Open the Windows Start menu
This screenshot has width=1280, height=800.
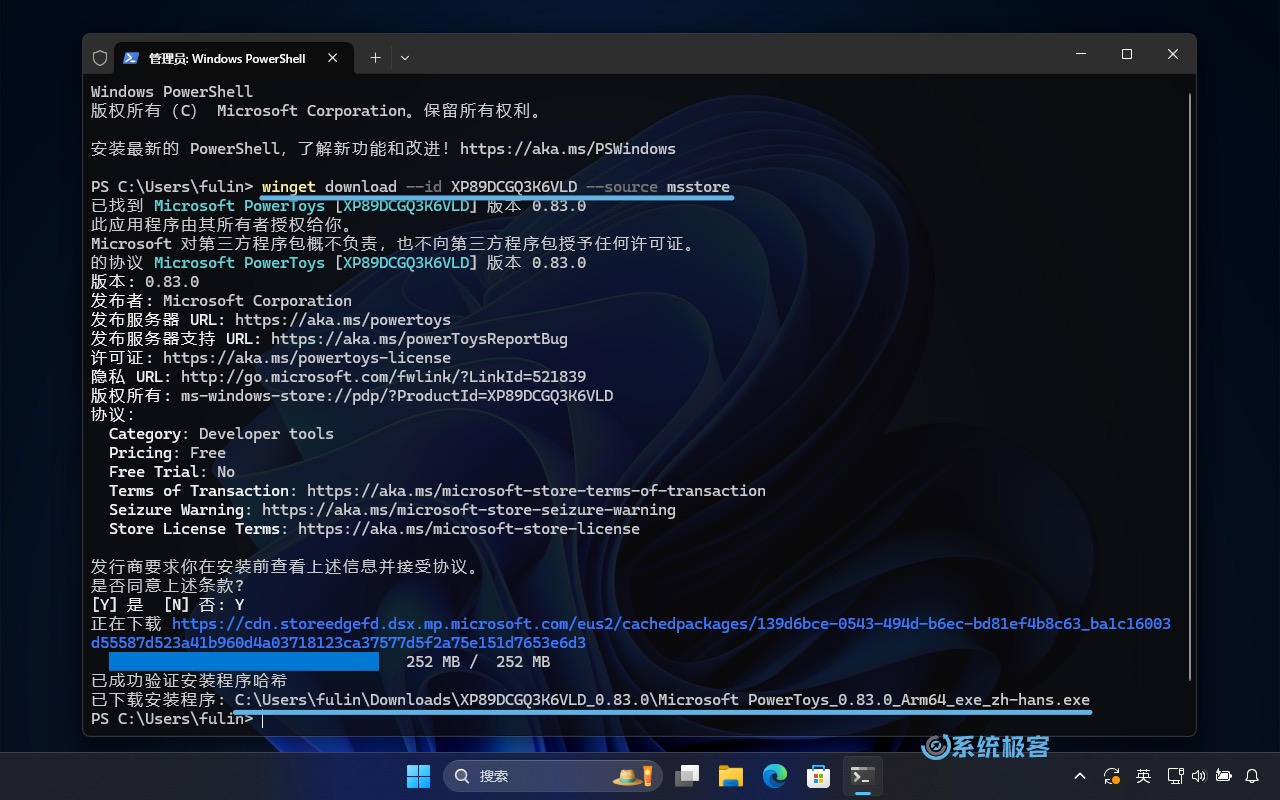click(x=418, y=776)
